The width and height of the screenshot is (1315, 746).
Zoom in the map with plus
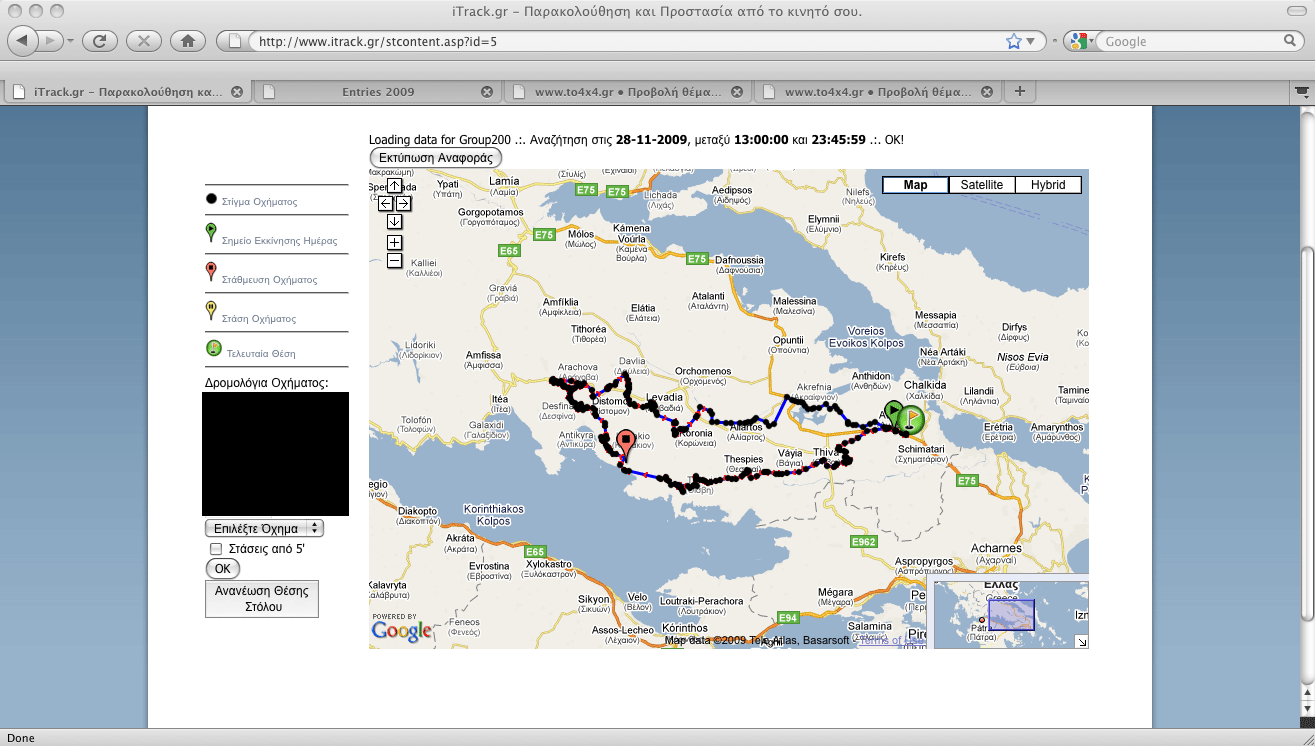[395, 242]
